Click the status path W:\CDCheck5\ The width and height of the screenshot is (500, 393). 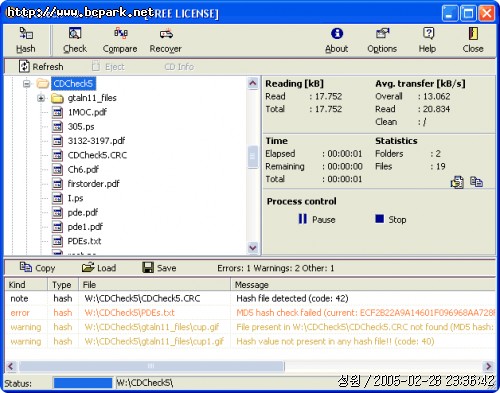point(145,383)
